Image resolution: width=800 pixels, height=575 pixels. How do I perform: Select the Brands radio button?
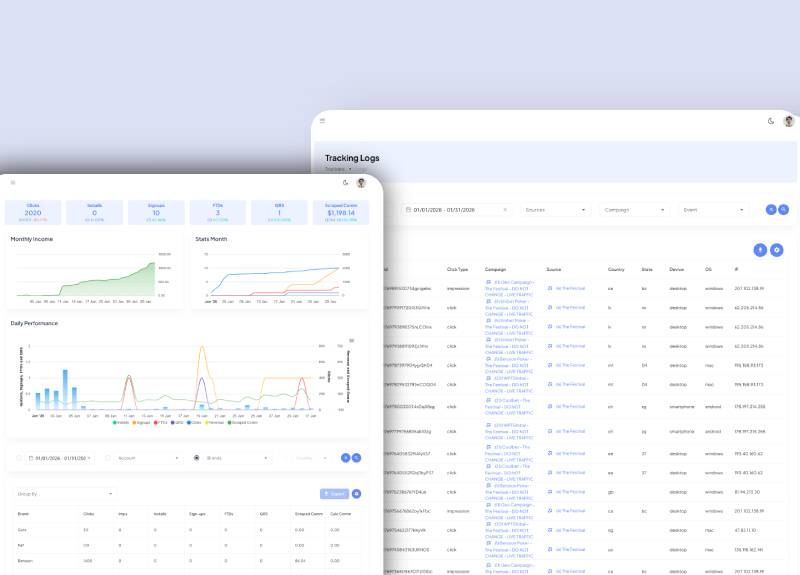[196, 457]
